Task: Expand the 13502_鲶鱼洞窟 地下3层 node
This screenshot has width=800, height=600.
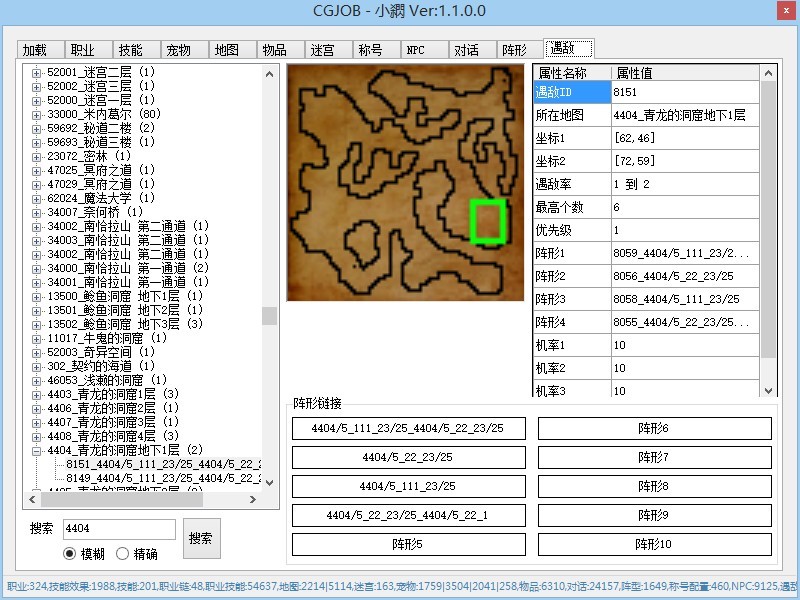Action: 37,324
